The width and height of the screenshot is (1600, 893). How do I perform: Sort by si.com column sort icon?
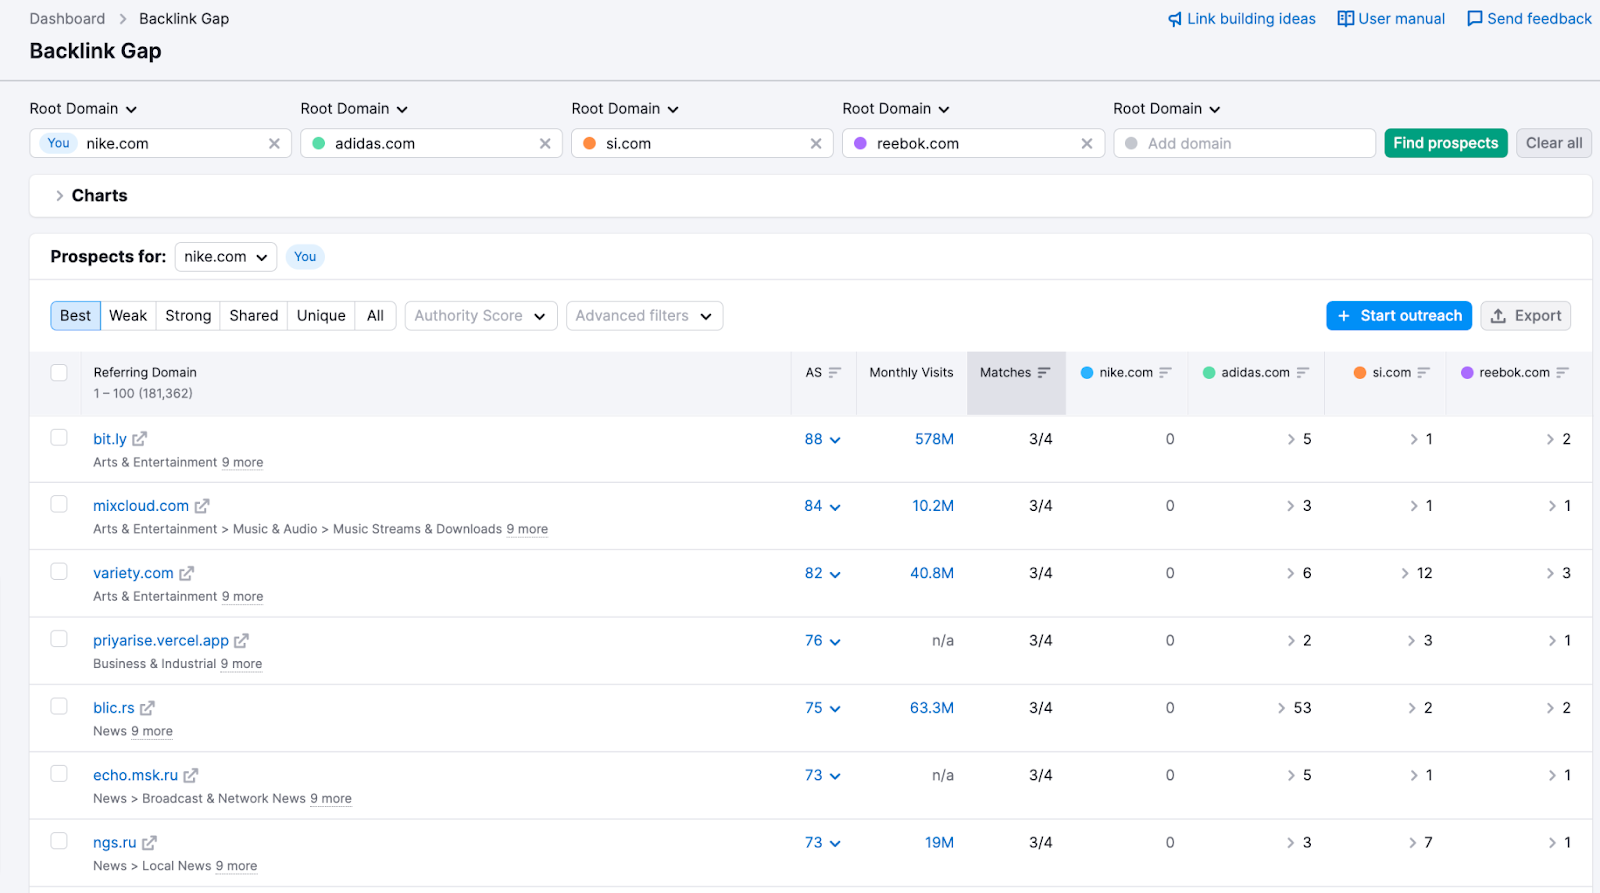[1424, 373]
